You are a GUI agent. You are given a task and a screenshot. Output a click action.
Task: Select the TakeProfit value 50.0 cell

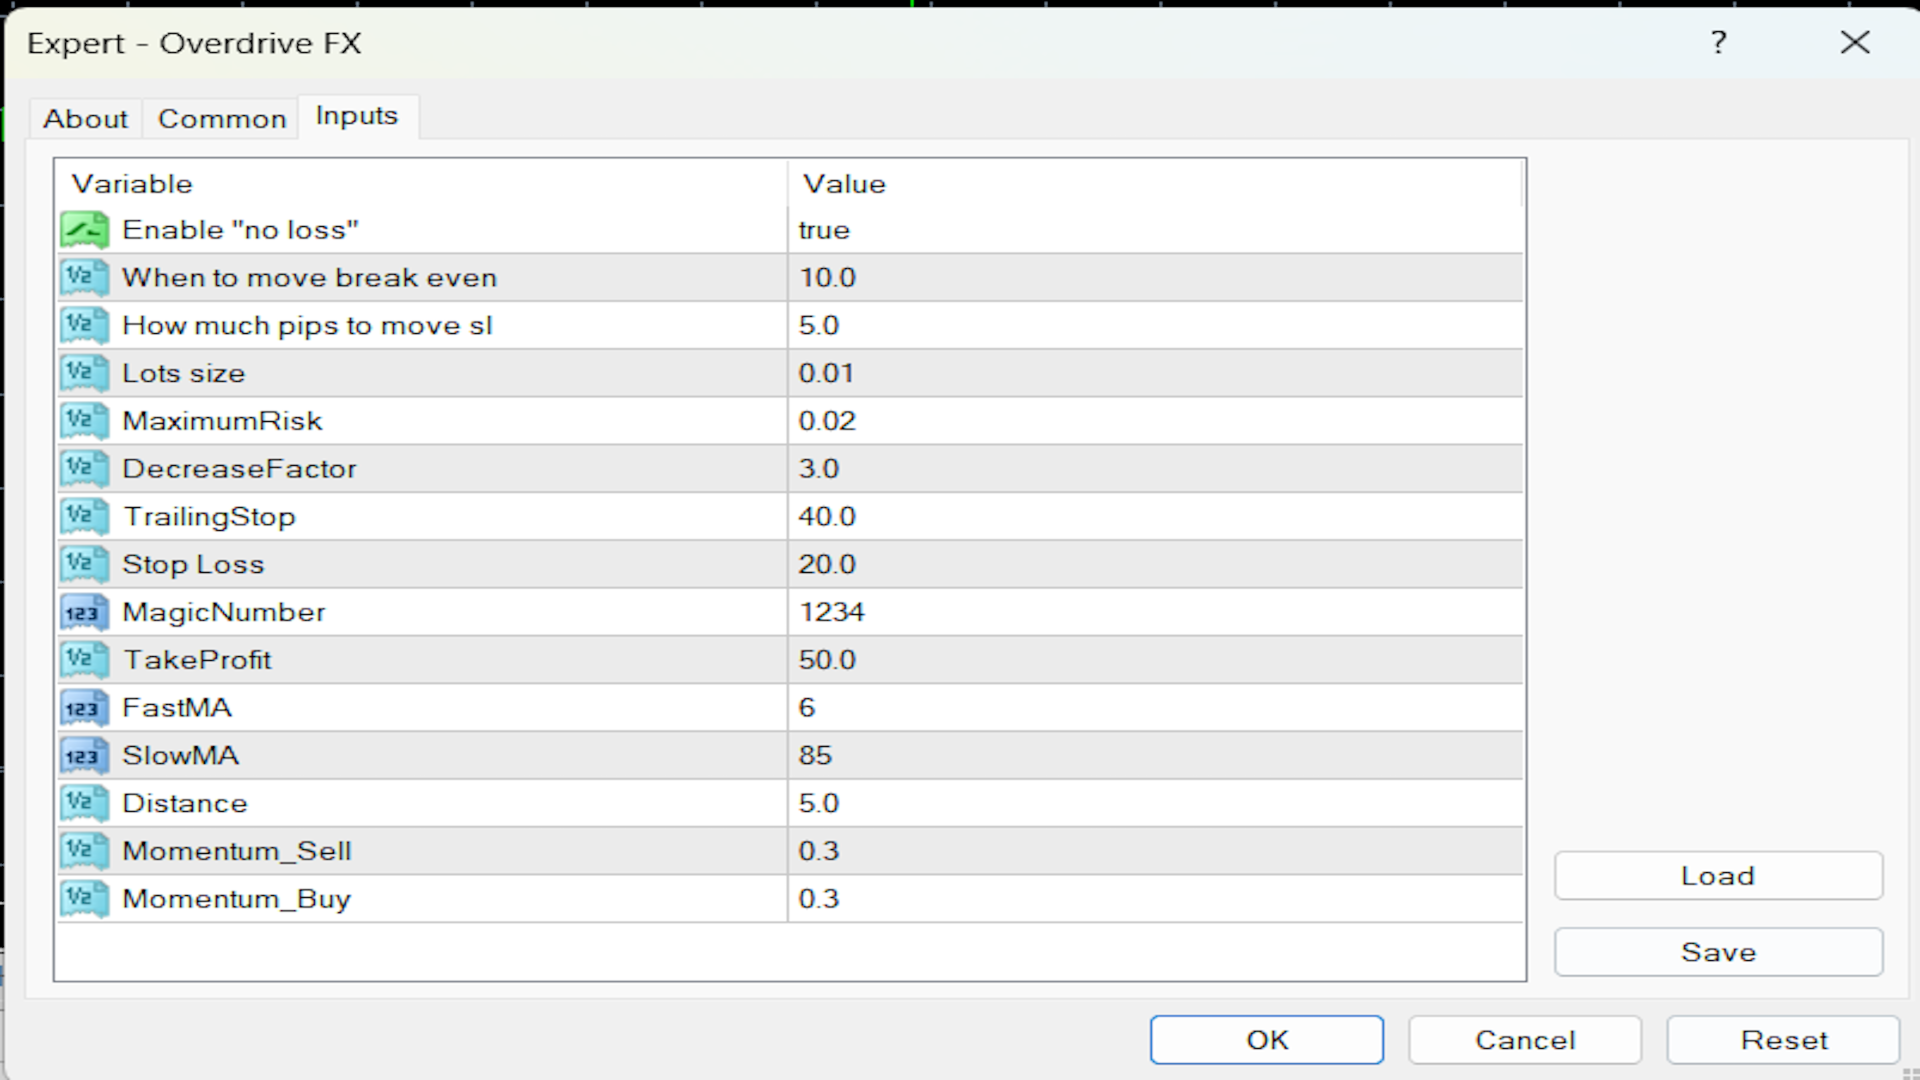click(1155, 660)
